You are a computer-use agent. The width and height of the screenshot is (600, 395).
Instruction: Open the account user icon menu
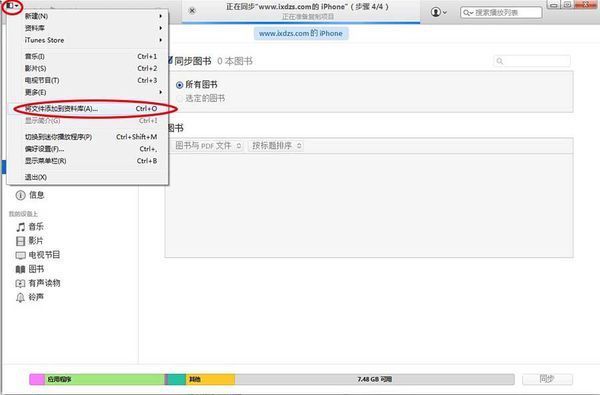click(435, 12)
